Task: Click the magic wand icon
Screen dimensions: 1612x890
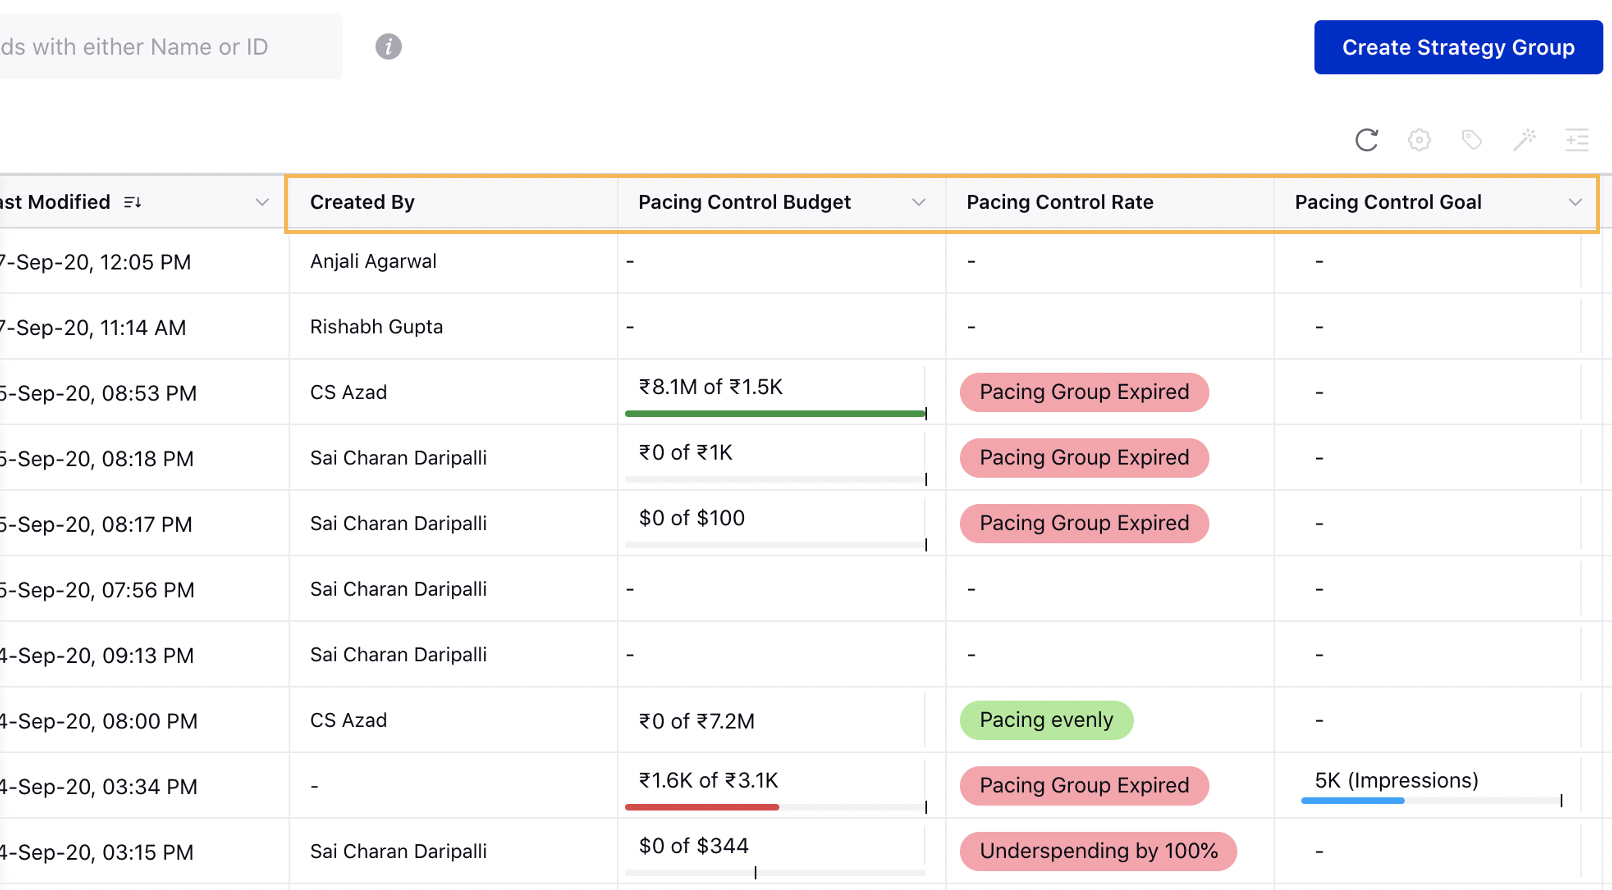Action: pyautogui.click(x=1524, y=140)
